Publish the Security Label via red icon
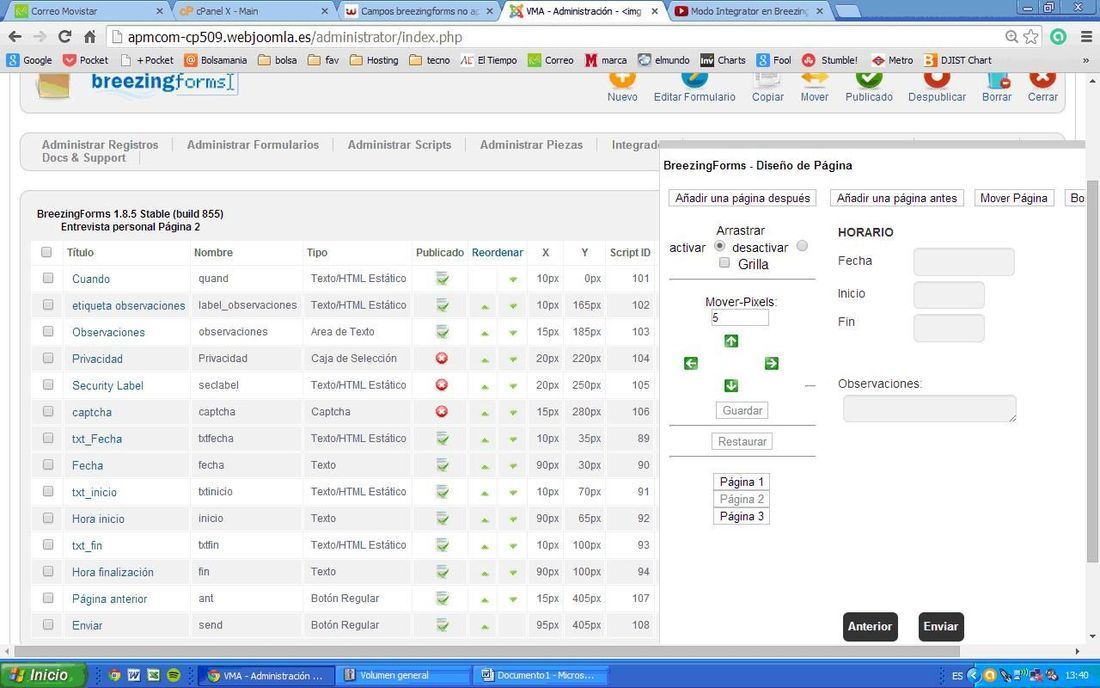The height and width of the screenshot is (688, 1100). [x=441, y=385]
